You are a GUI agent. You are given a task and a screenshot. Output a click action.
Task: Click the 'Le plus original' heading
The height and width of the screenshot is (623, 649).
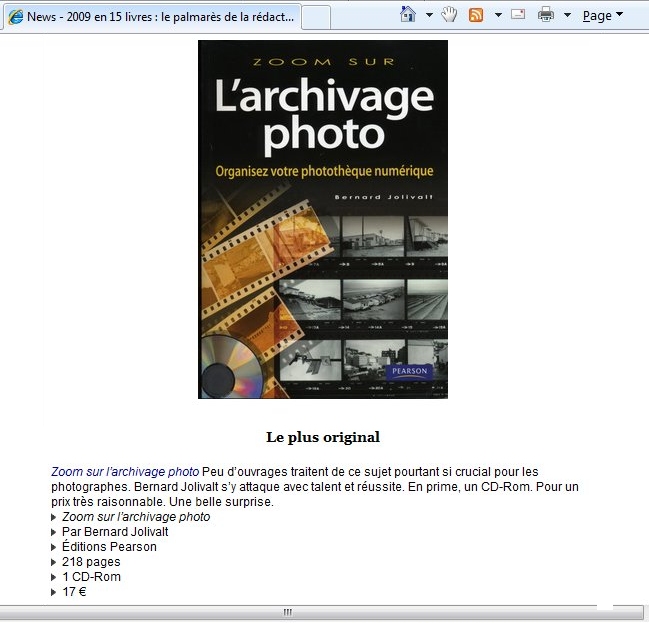coord(322,437)
